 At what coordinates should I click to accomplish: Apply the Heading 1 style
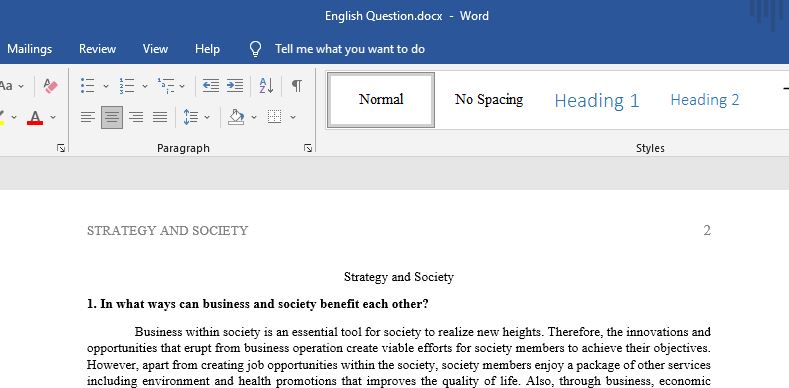597,100
